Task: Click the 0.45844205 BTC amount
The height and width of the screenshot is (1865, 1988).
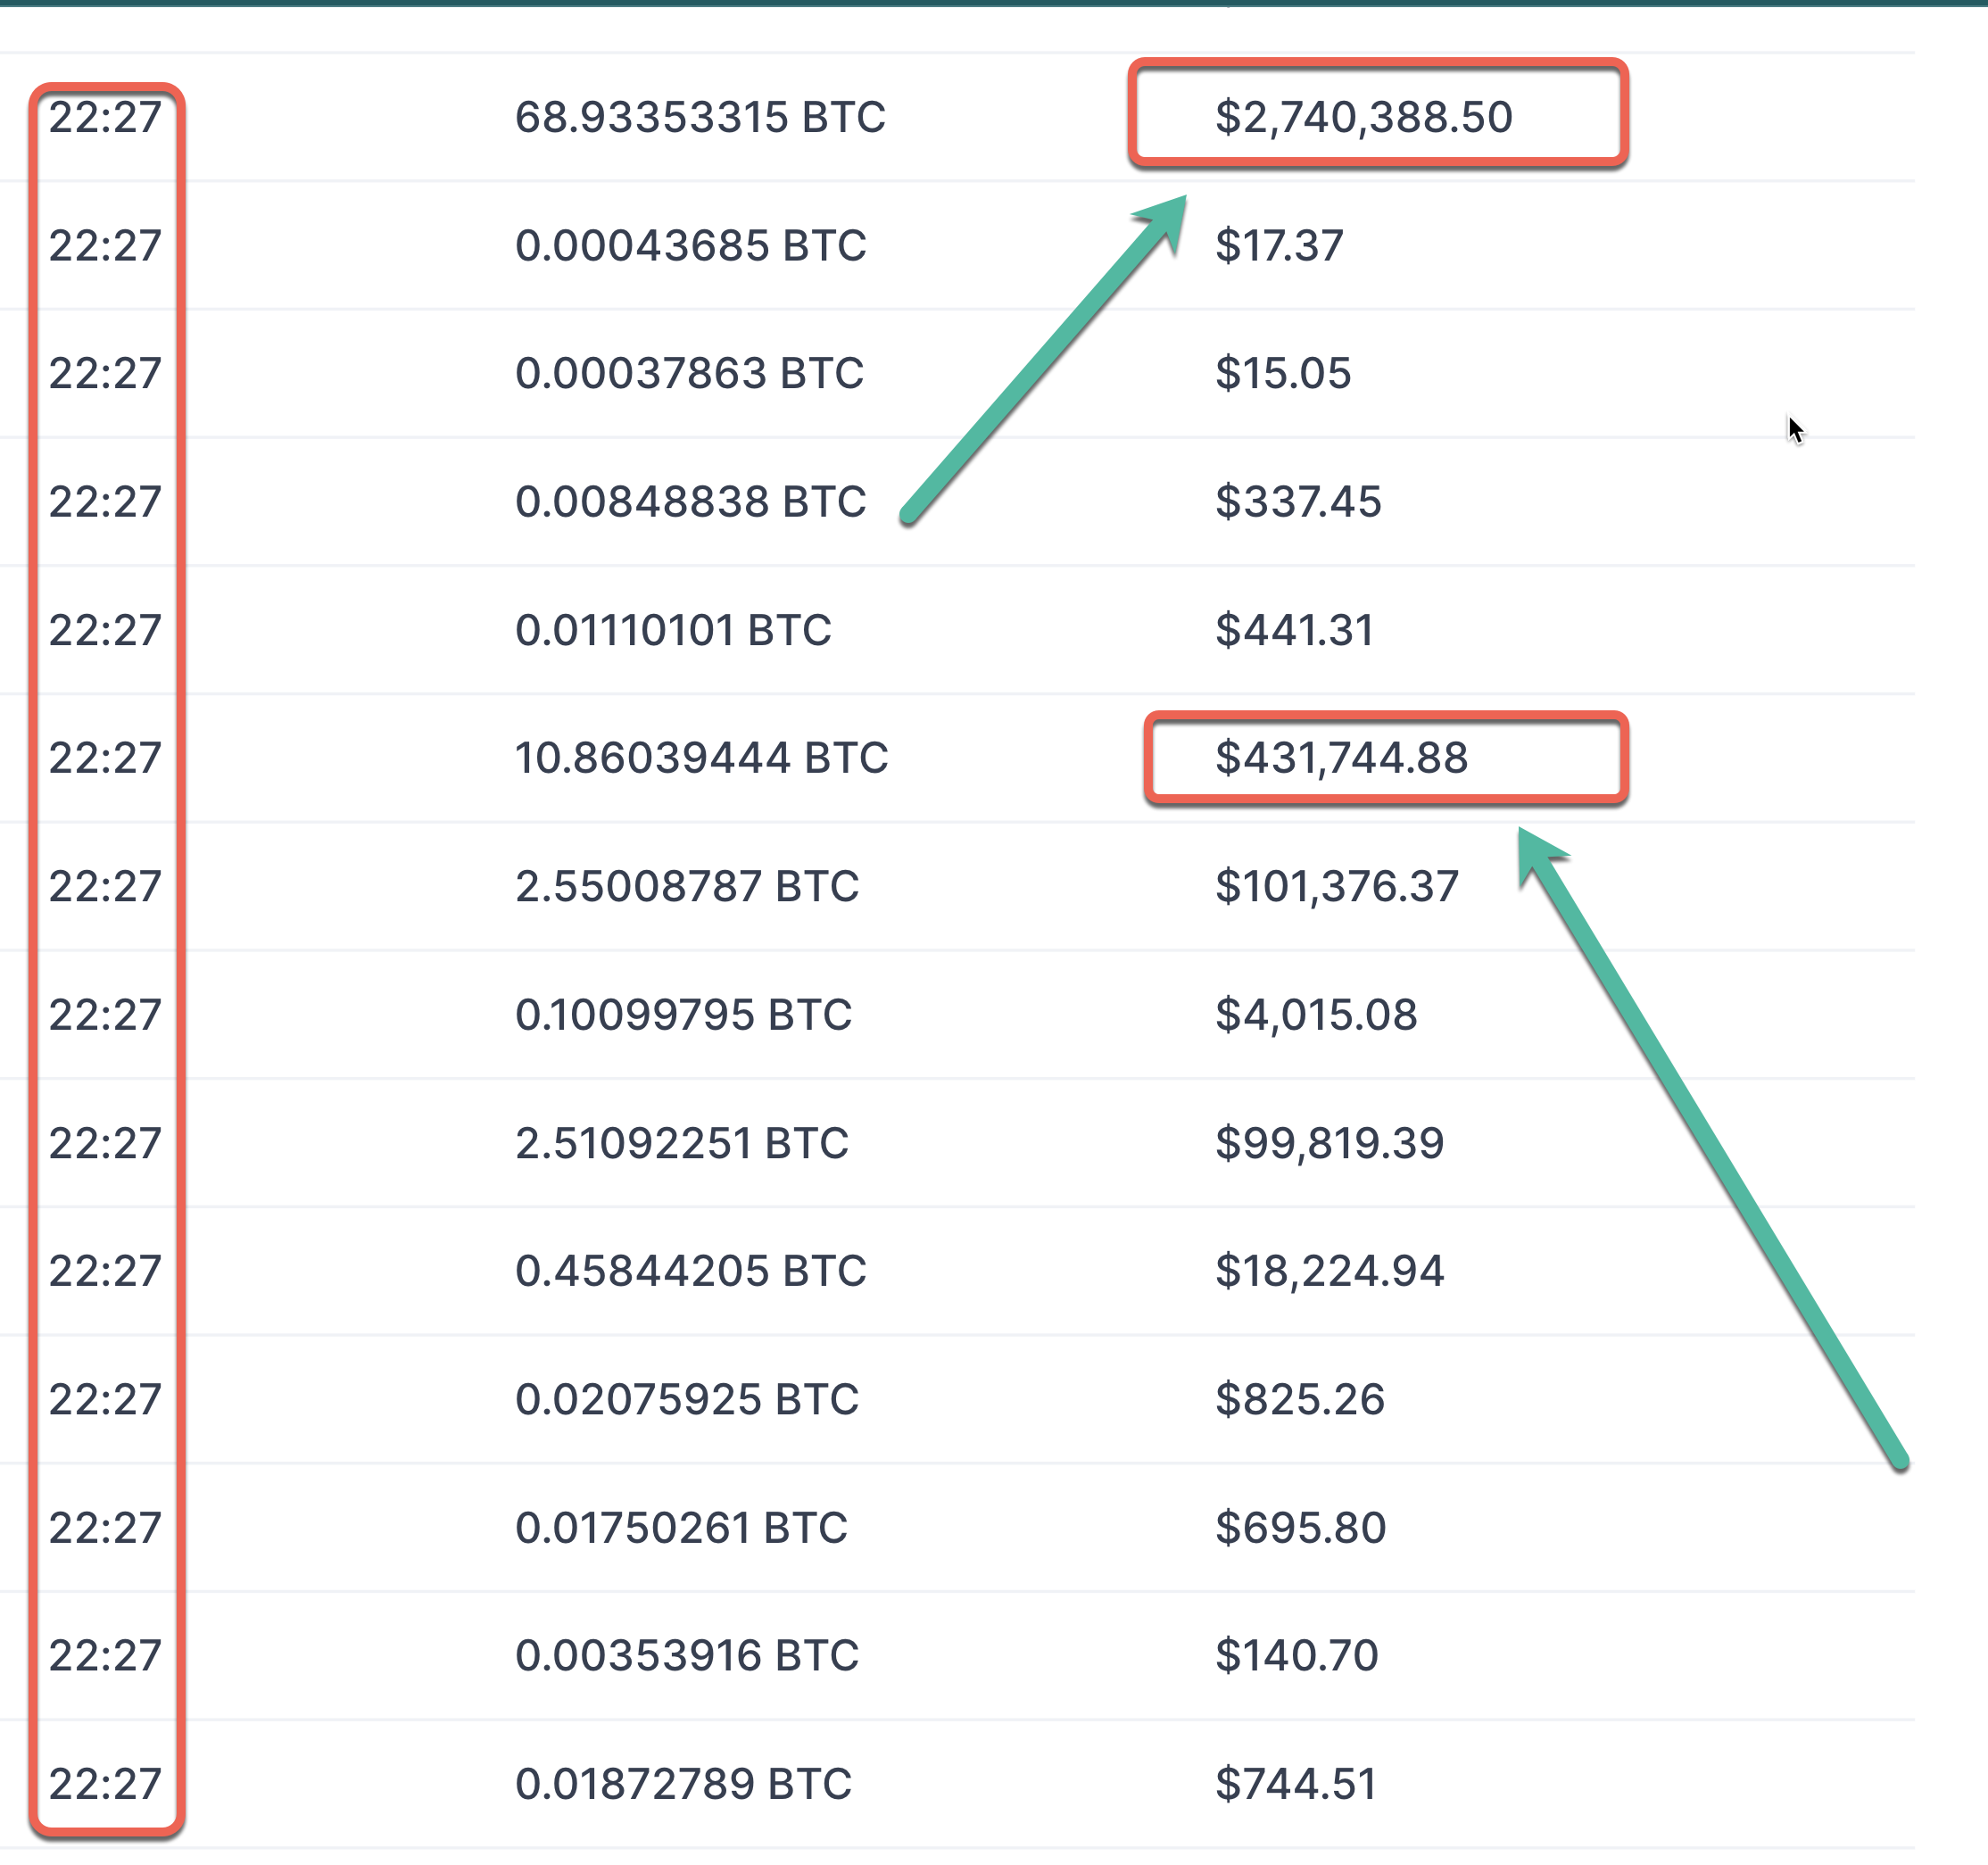Action: [x=690, y=1270]
